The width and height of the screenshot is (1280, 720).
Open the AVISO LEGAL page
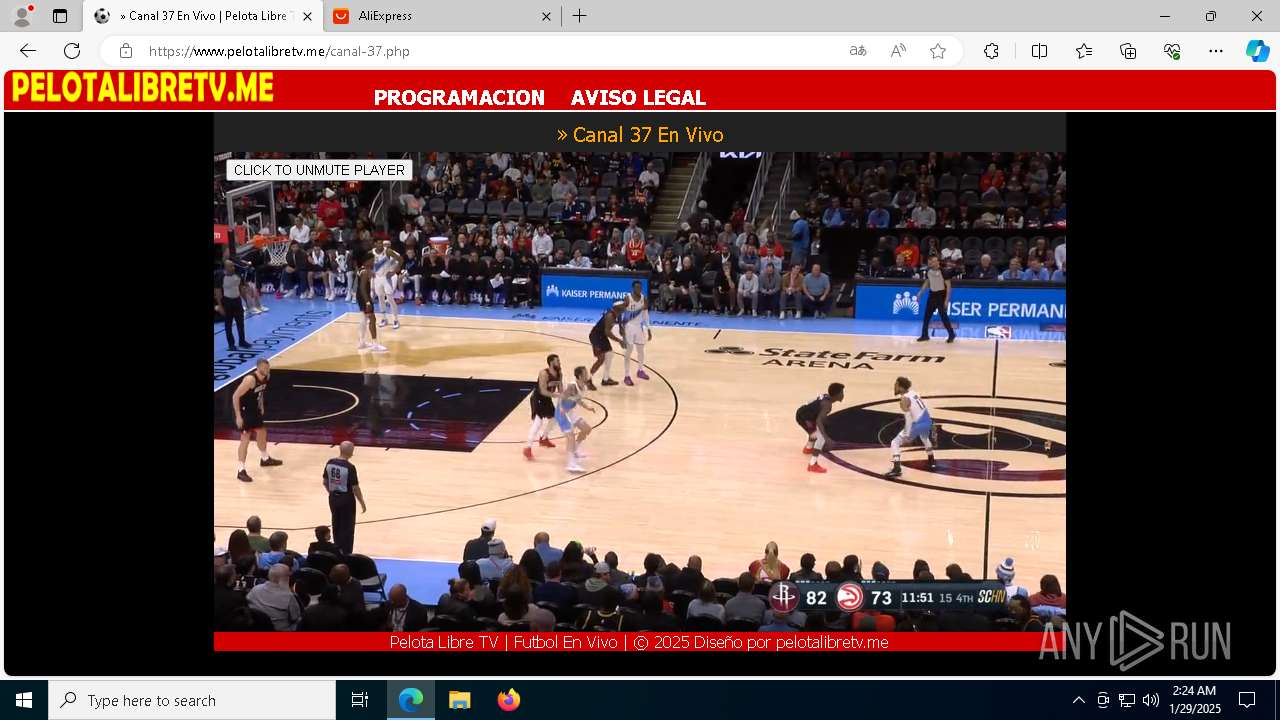(638, 97)
